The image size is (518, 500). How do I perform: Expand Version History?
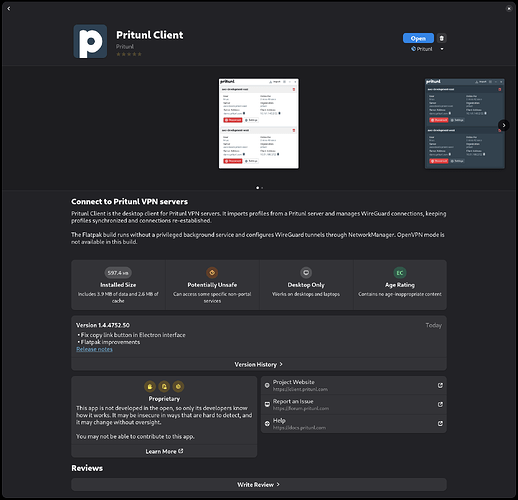259,364
